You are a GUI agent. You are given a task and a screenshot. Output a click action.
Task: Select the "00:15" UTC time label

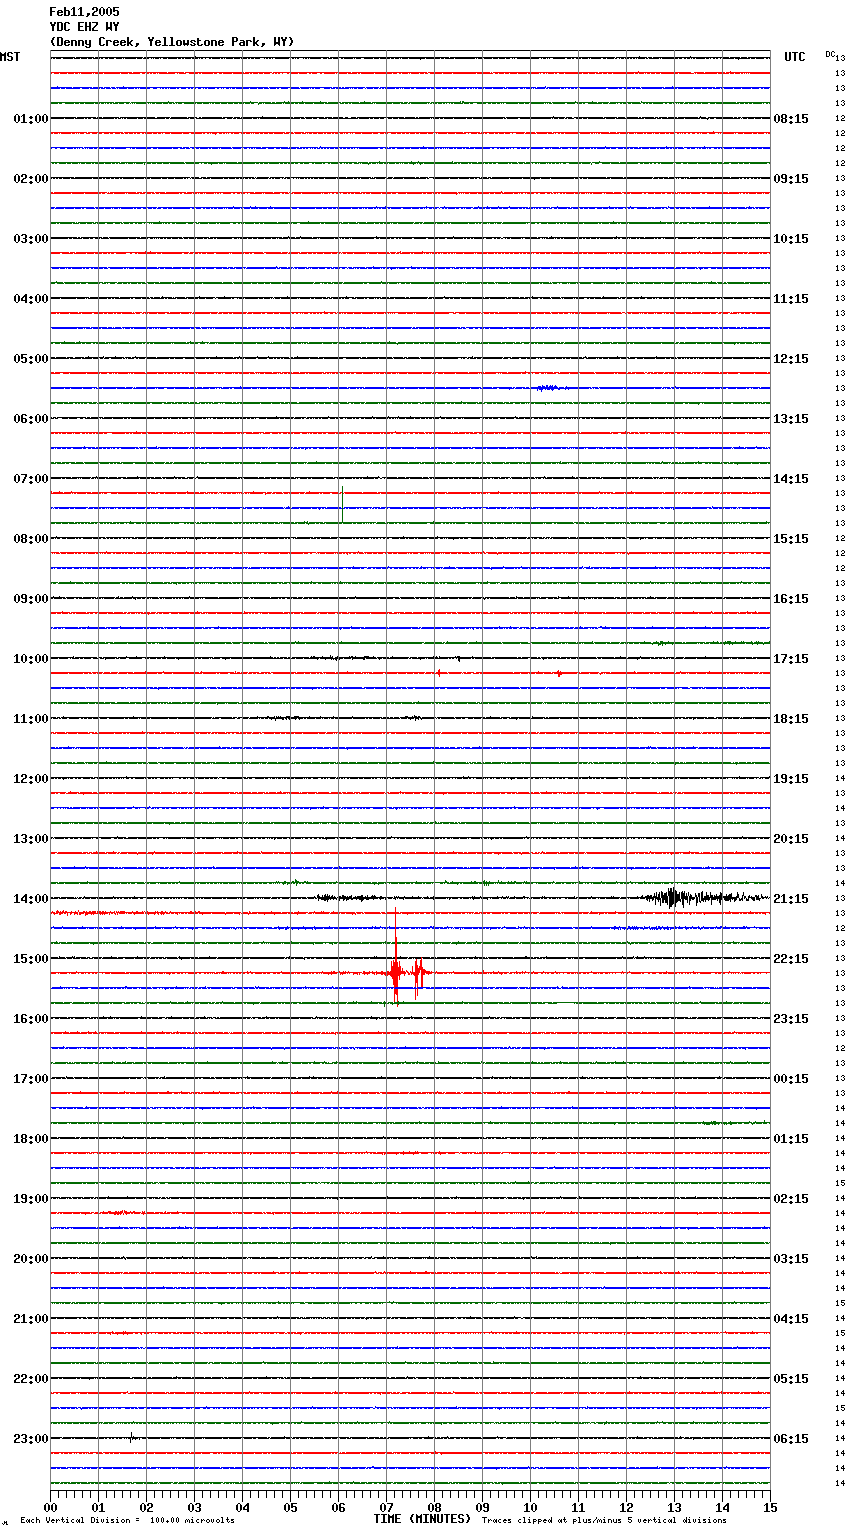pyautogui.click(x=791, y=1079)
